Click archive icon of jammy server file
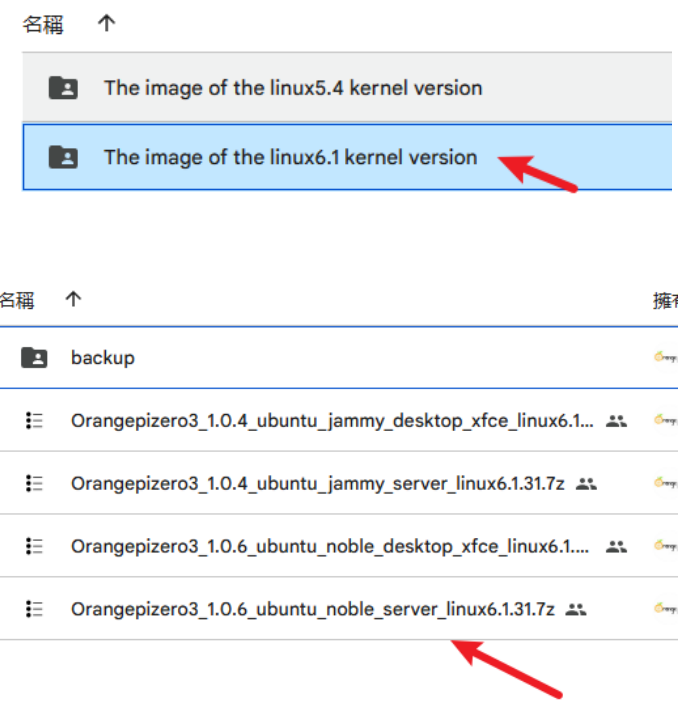Viewport: 680px width, 706px height. [x=34, y=484]
